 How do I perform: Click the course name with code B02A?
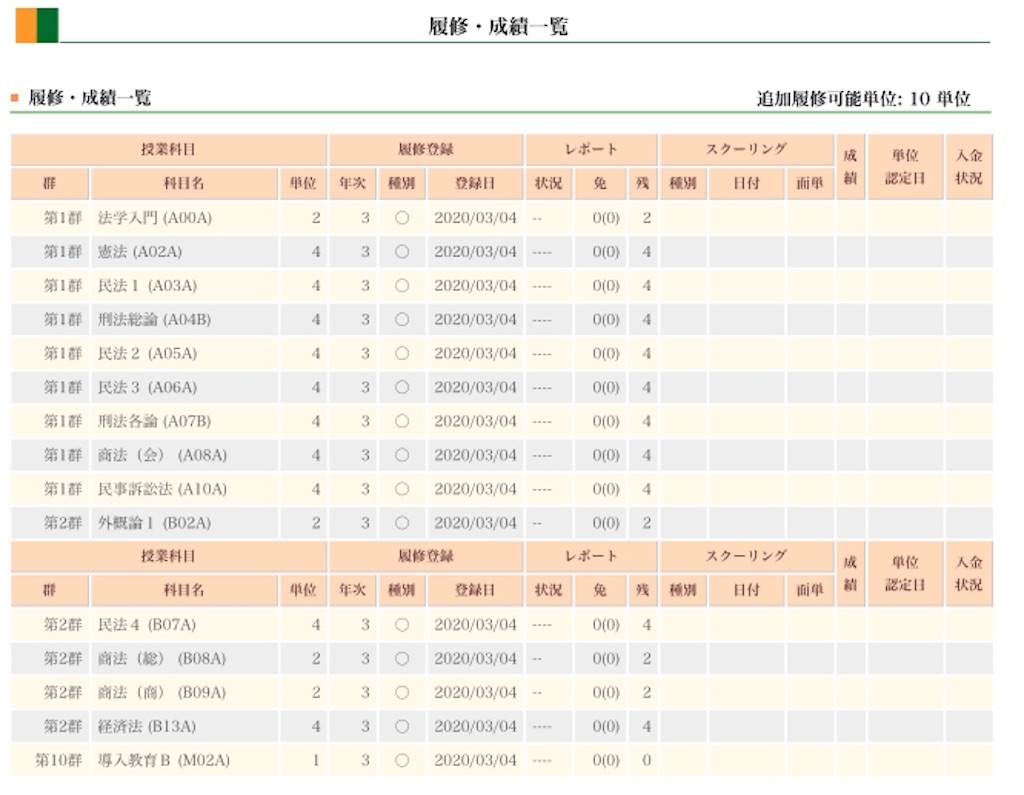[x=154, y=524]
